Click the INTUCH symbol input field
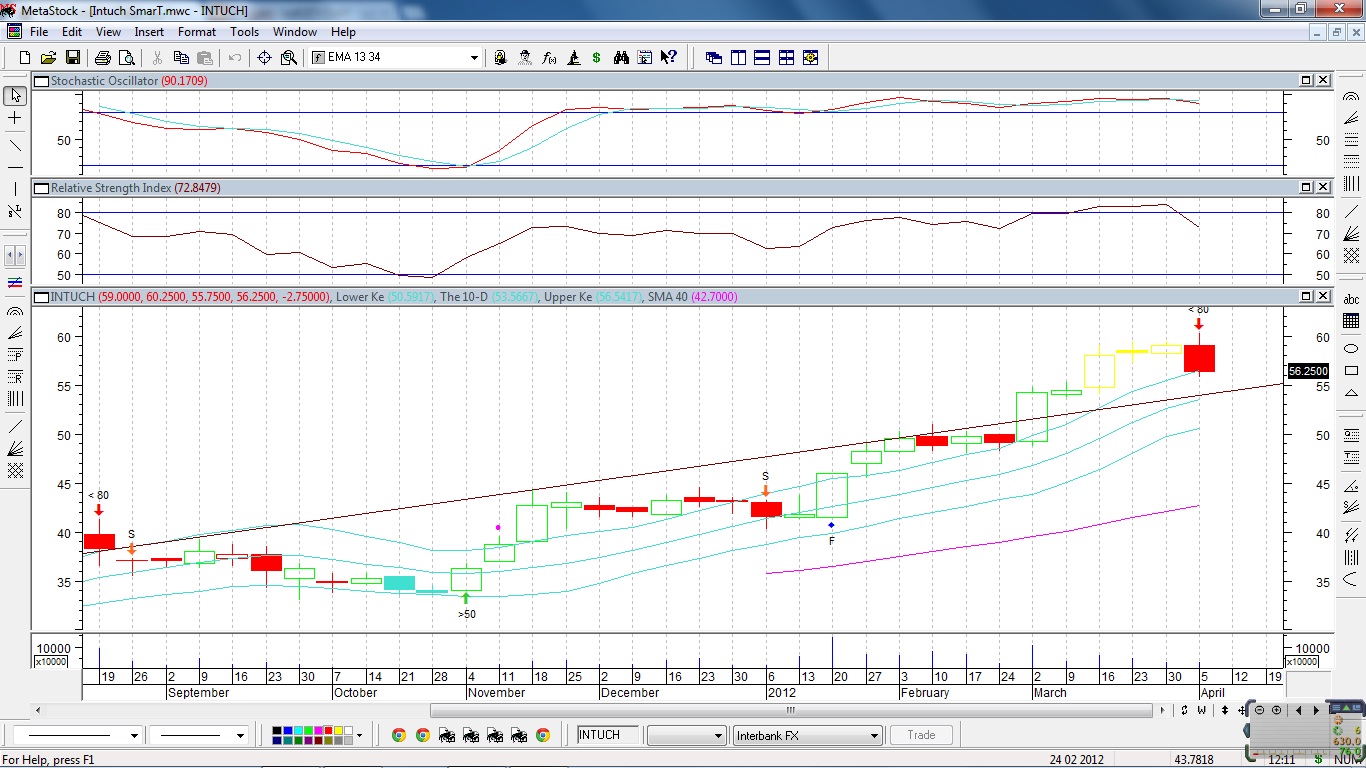Image resolution: width=1366 pixels, height=768 pixels. pos(607,735)
